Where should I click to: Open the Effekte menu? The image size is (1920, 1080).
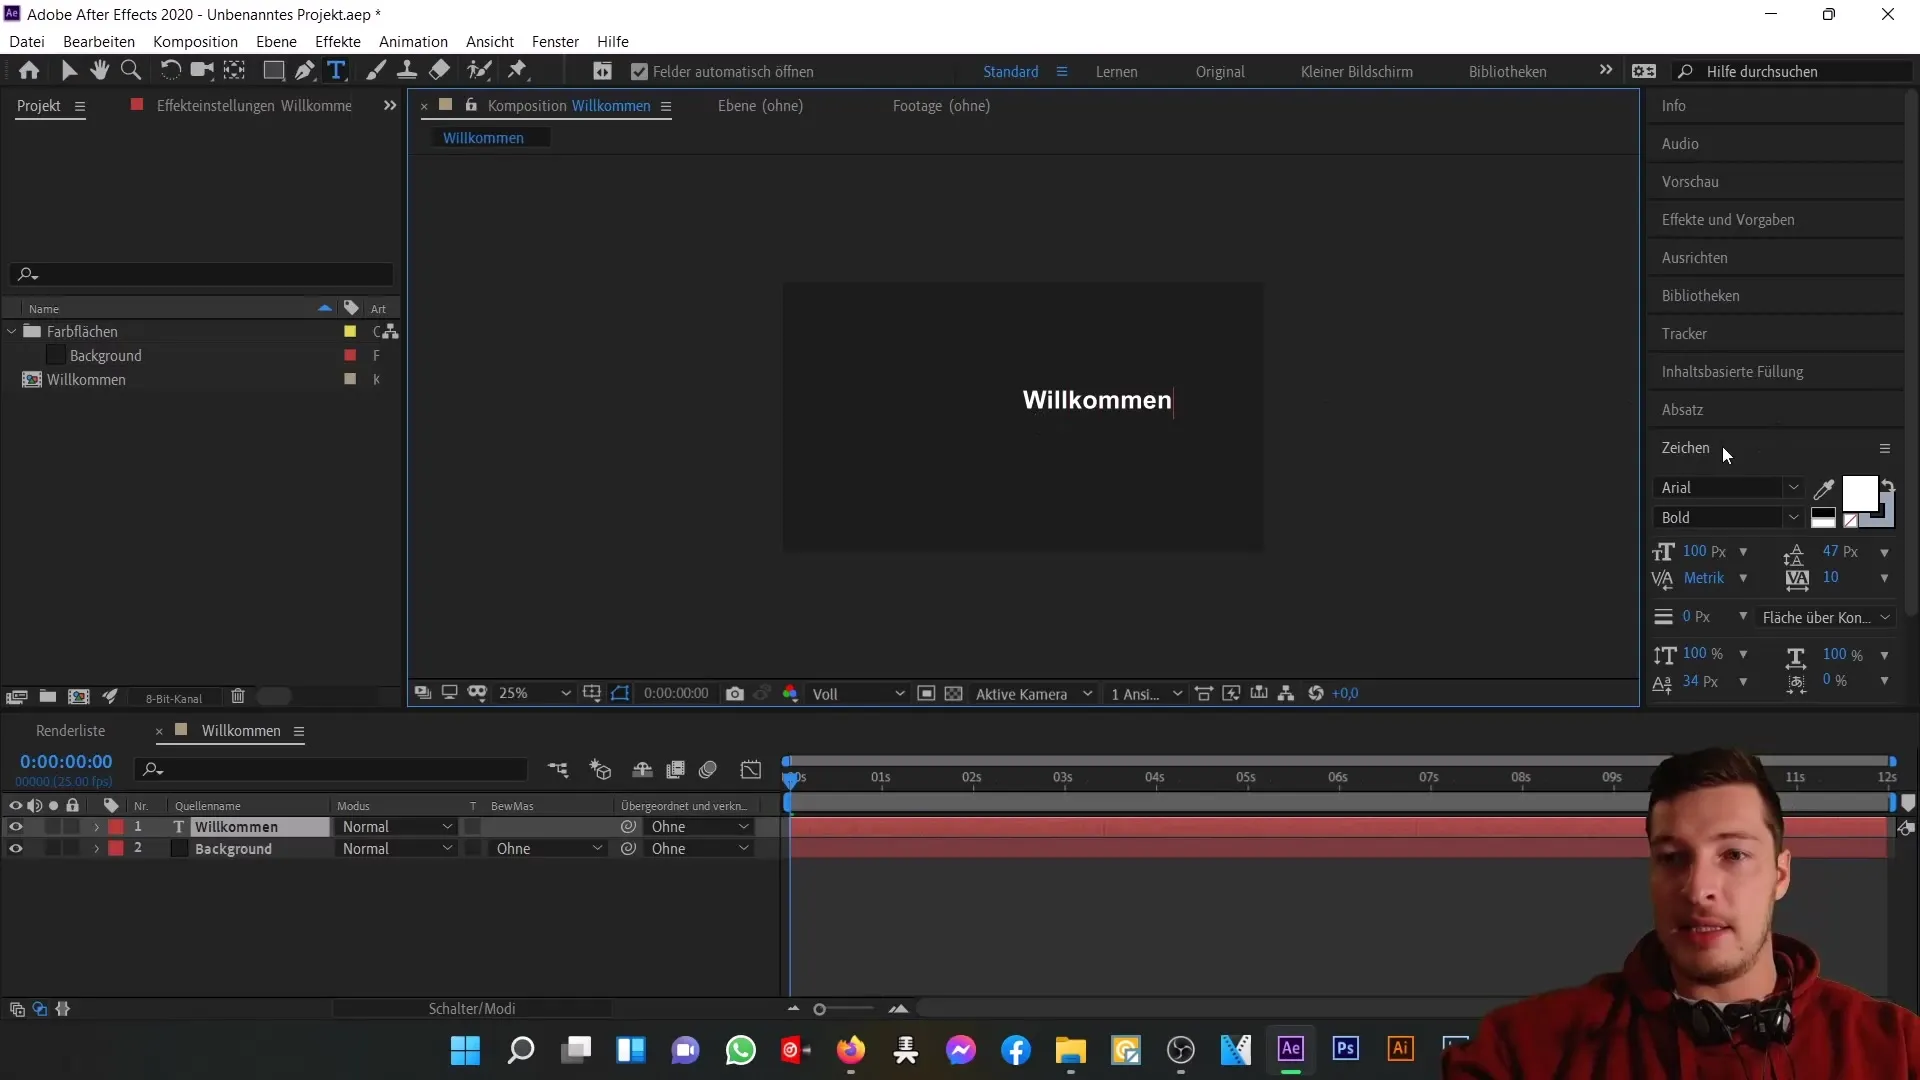point(338,42)
